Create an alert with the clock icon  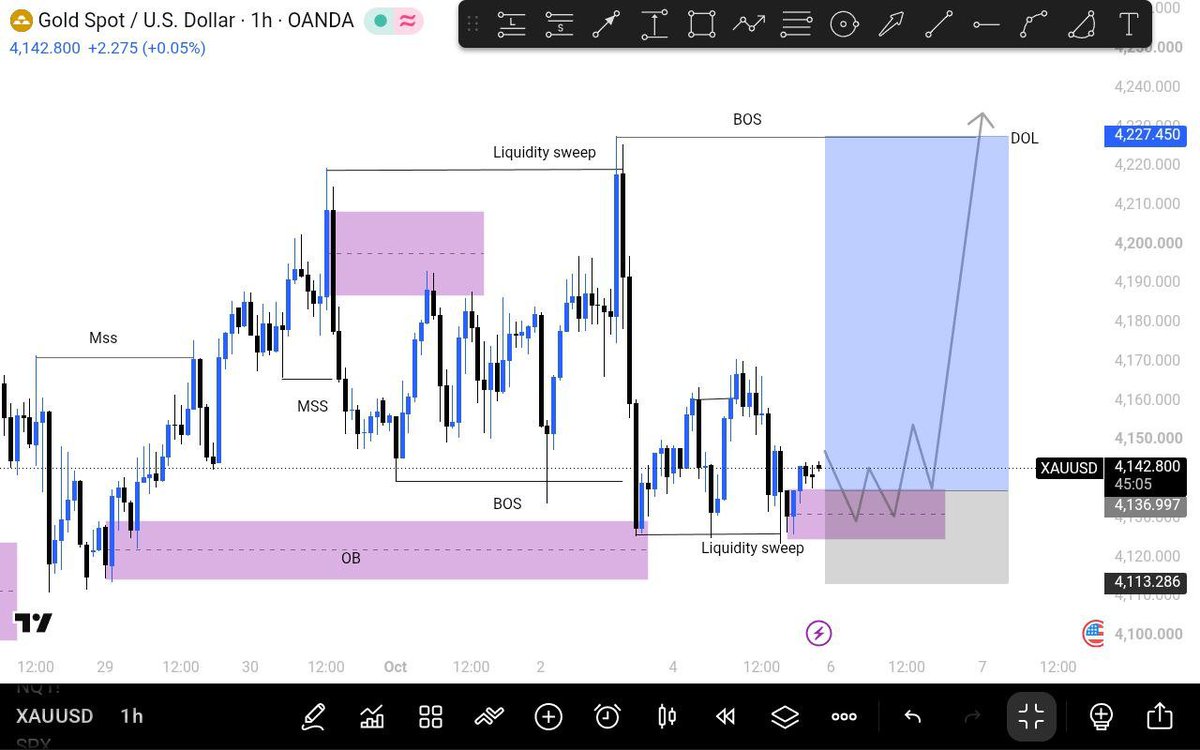(x=607, y=716)
